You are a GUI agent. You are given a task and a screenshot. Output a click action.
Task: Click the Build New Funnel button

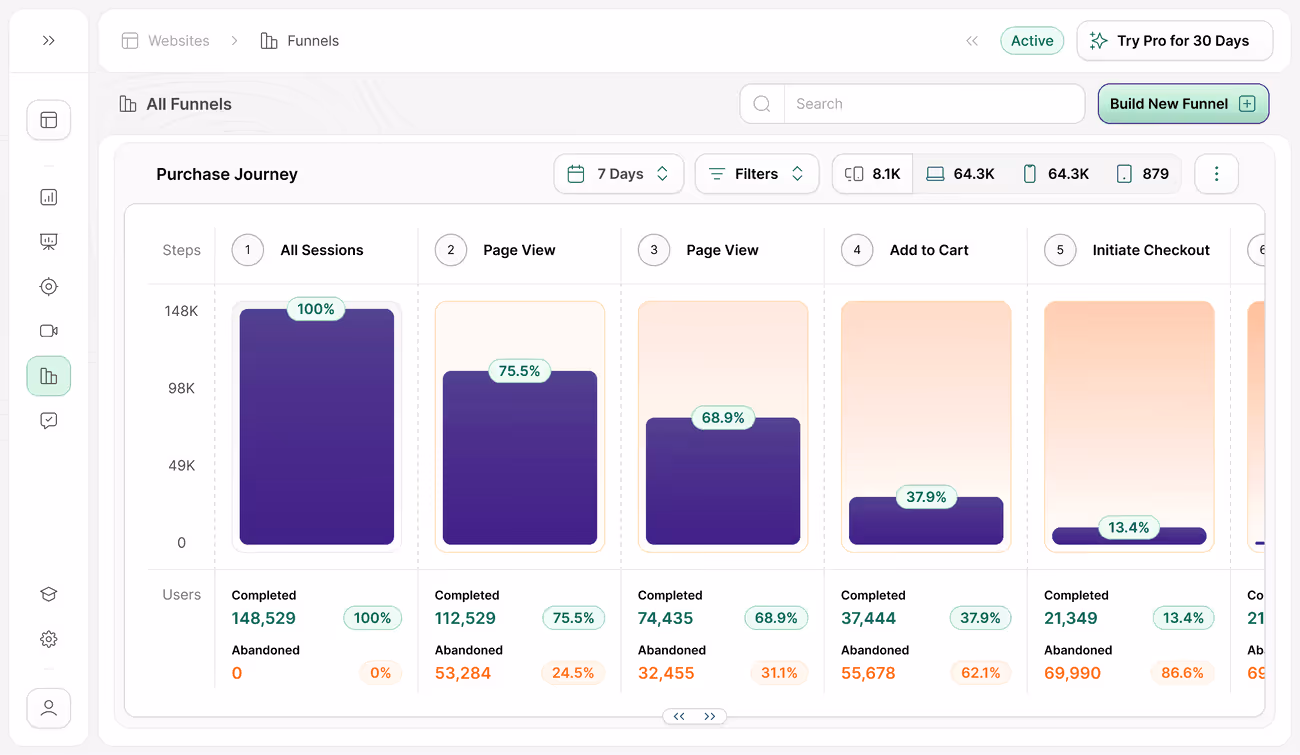pyautogui.click(x=1183, y=103)
